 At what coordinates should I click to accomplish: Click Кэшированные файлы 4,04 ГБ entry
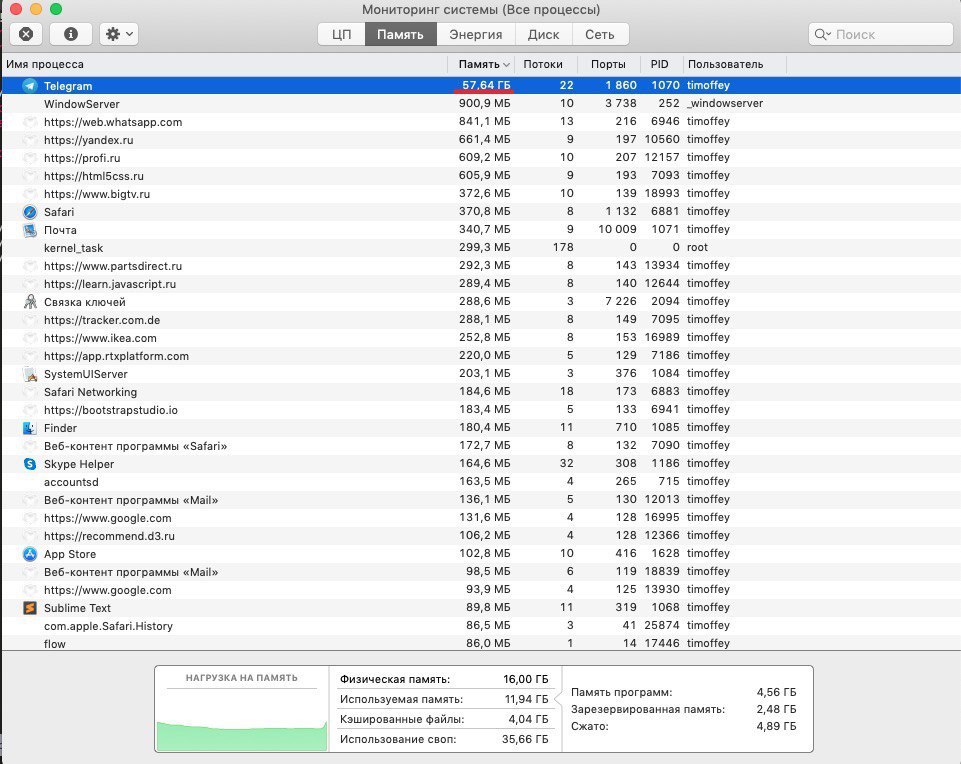(444, 719)
